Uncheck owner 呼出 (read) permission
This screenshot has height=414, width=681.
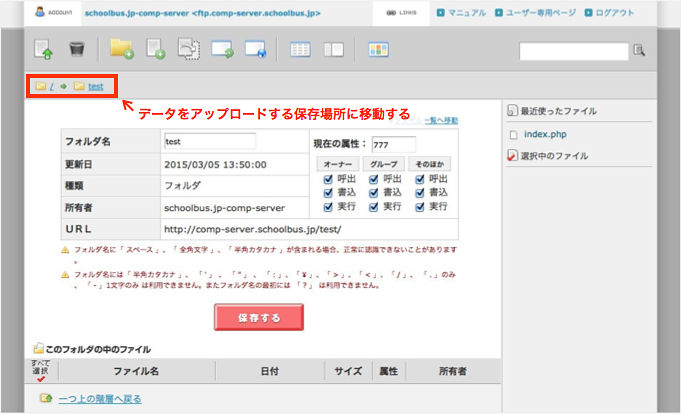point(328,179)
